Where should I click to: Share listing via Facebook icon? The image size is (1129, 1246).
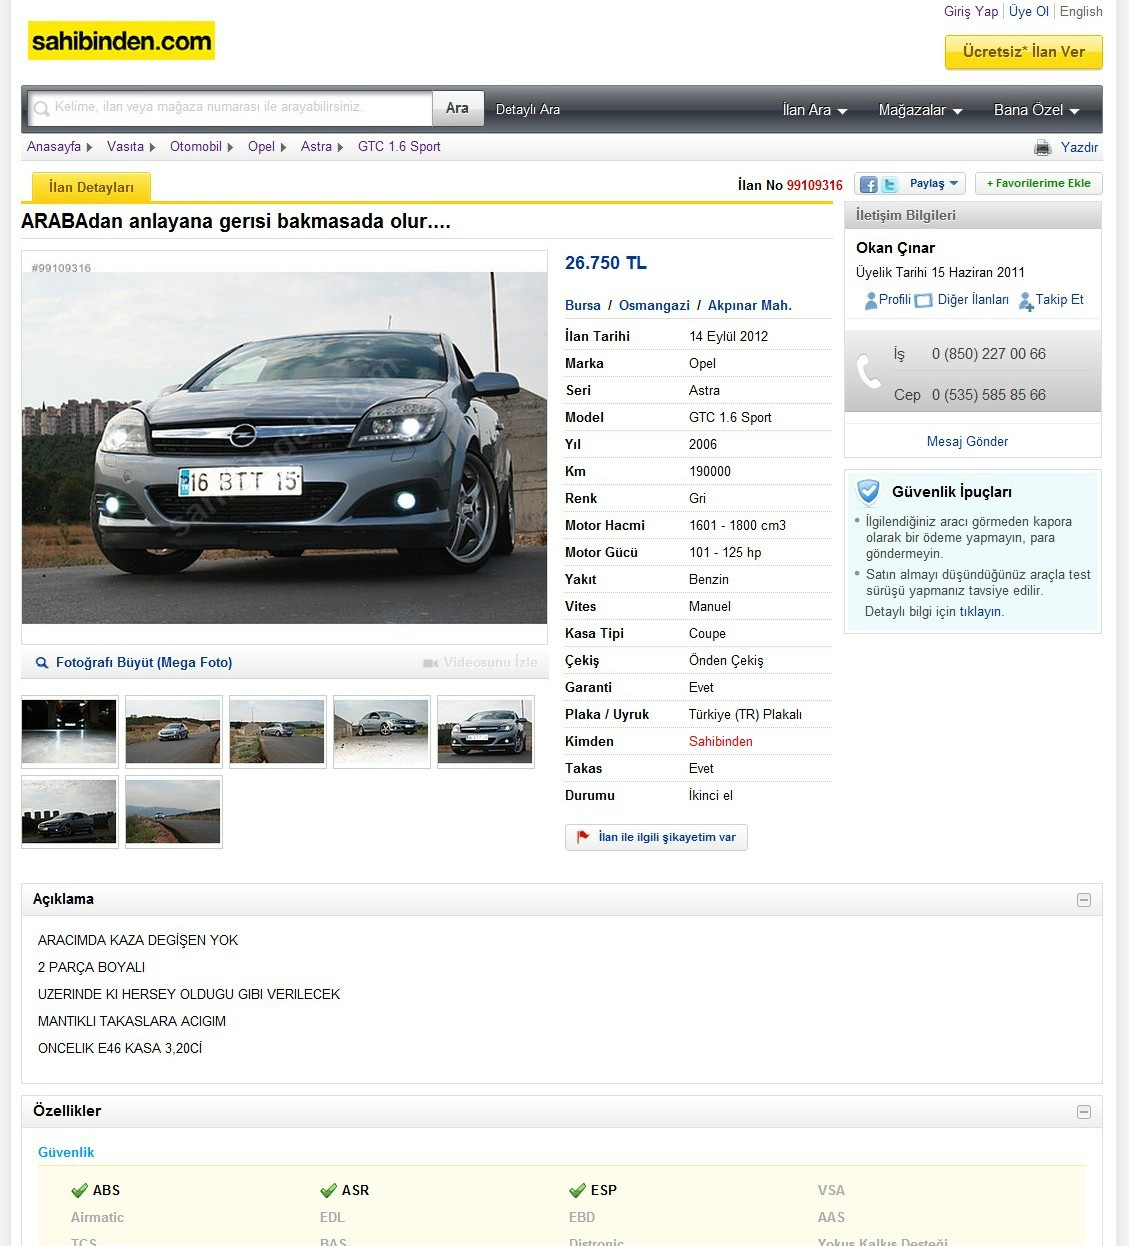pyautogui.click(x=868, y=184)
